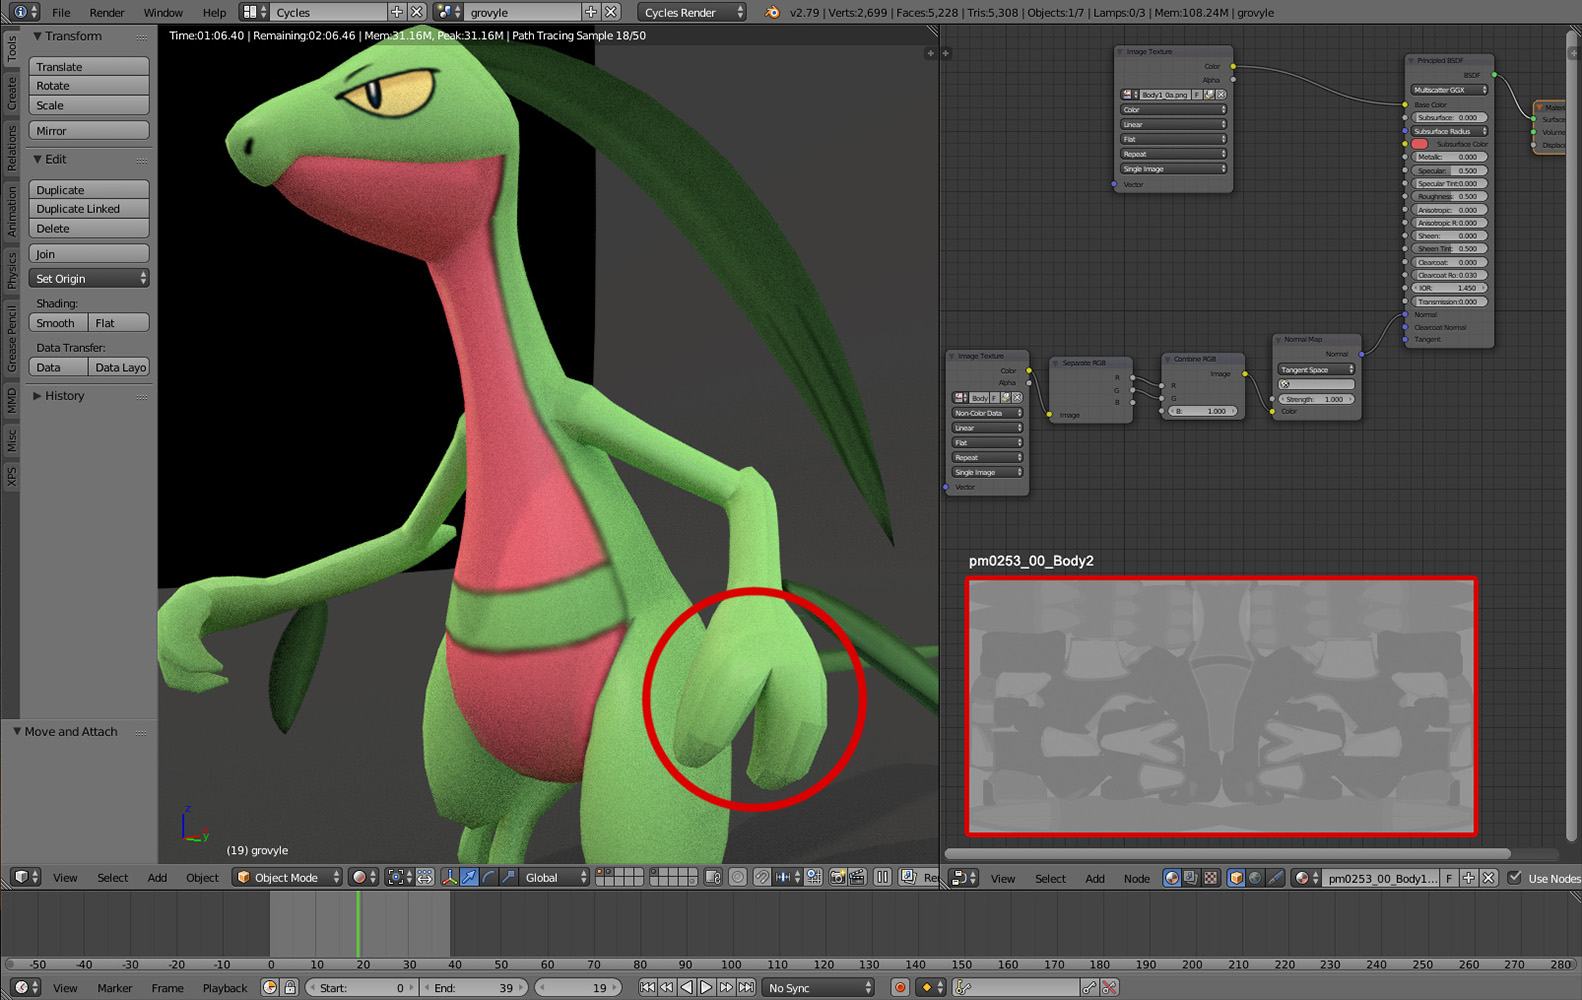Open the No Sync dropdown
Screen dimensions: 1582x1000
(x=818, y=987)
